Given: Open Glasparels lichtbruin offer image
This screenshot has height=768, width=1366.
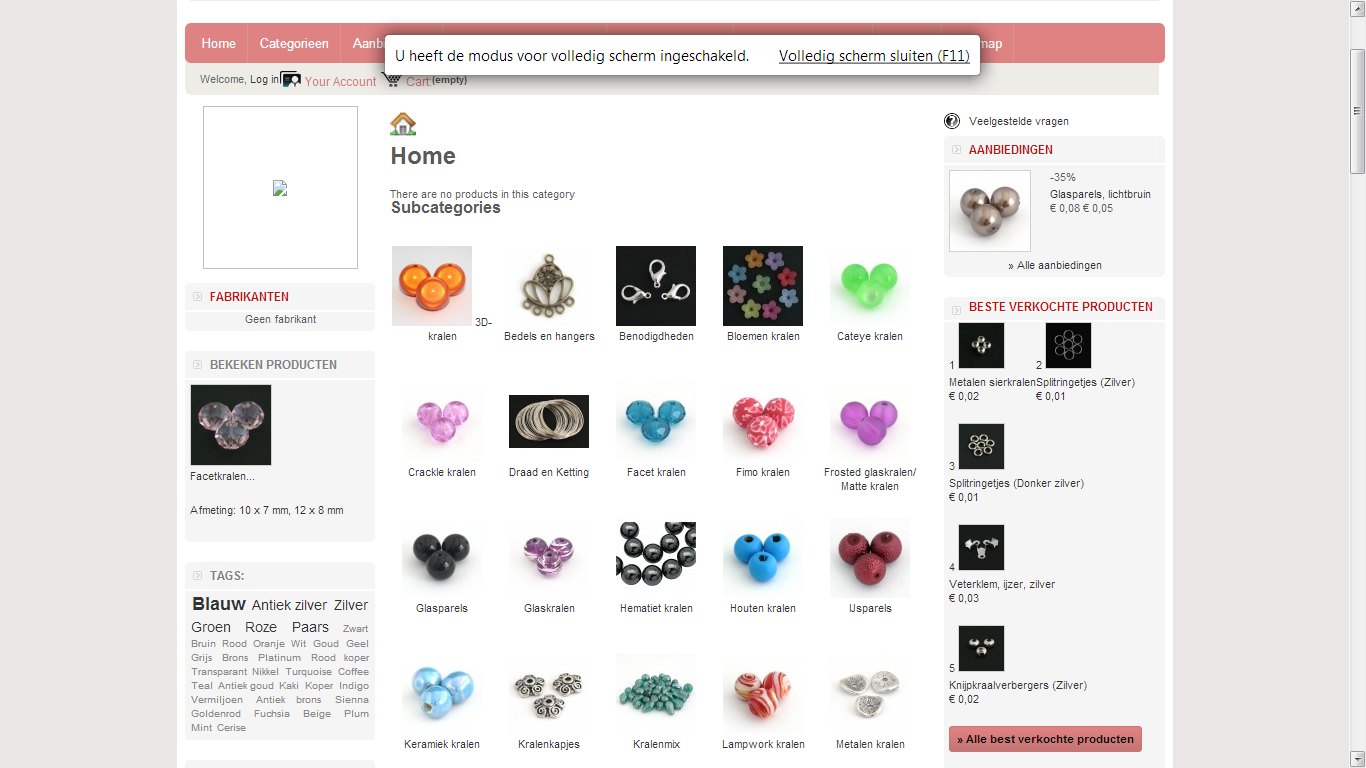Looking at the screenshot, I should point(990,211).
